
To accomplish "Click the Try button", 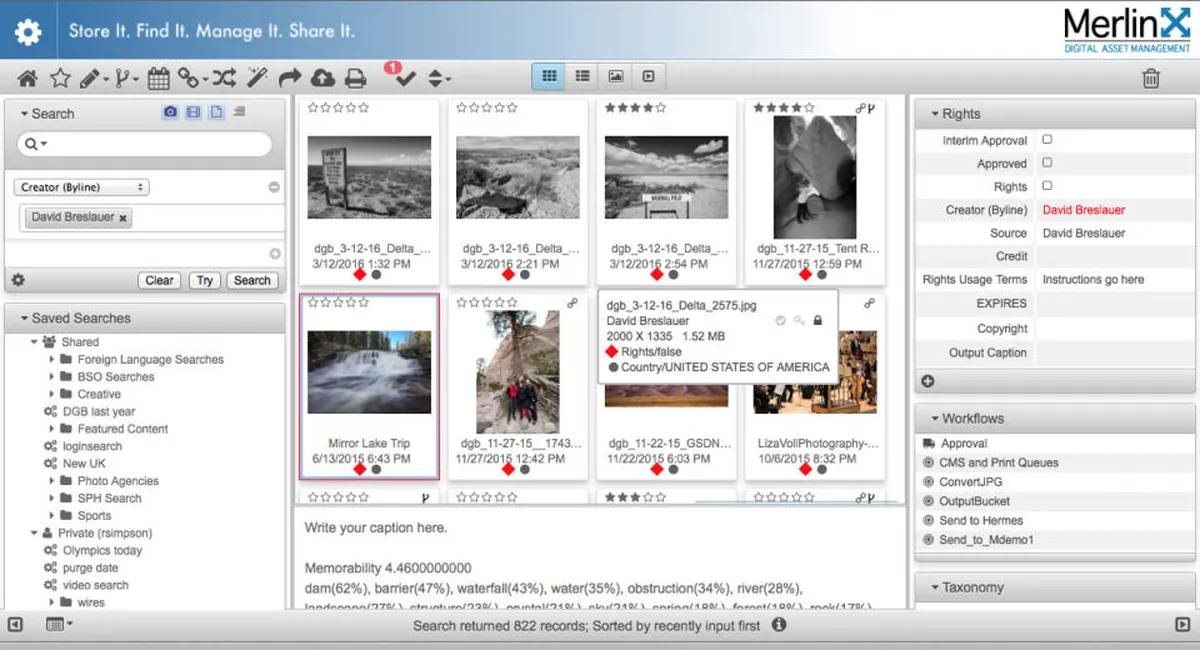I will [x=204, y=281].
